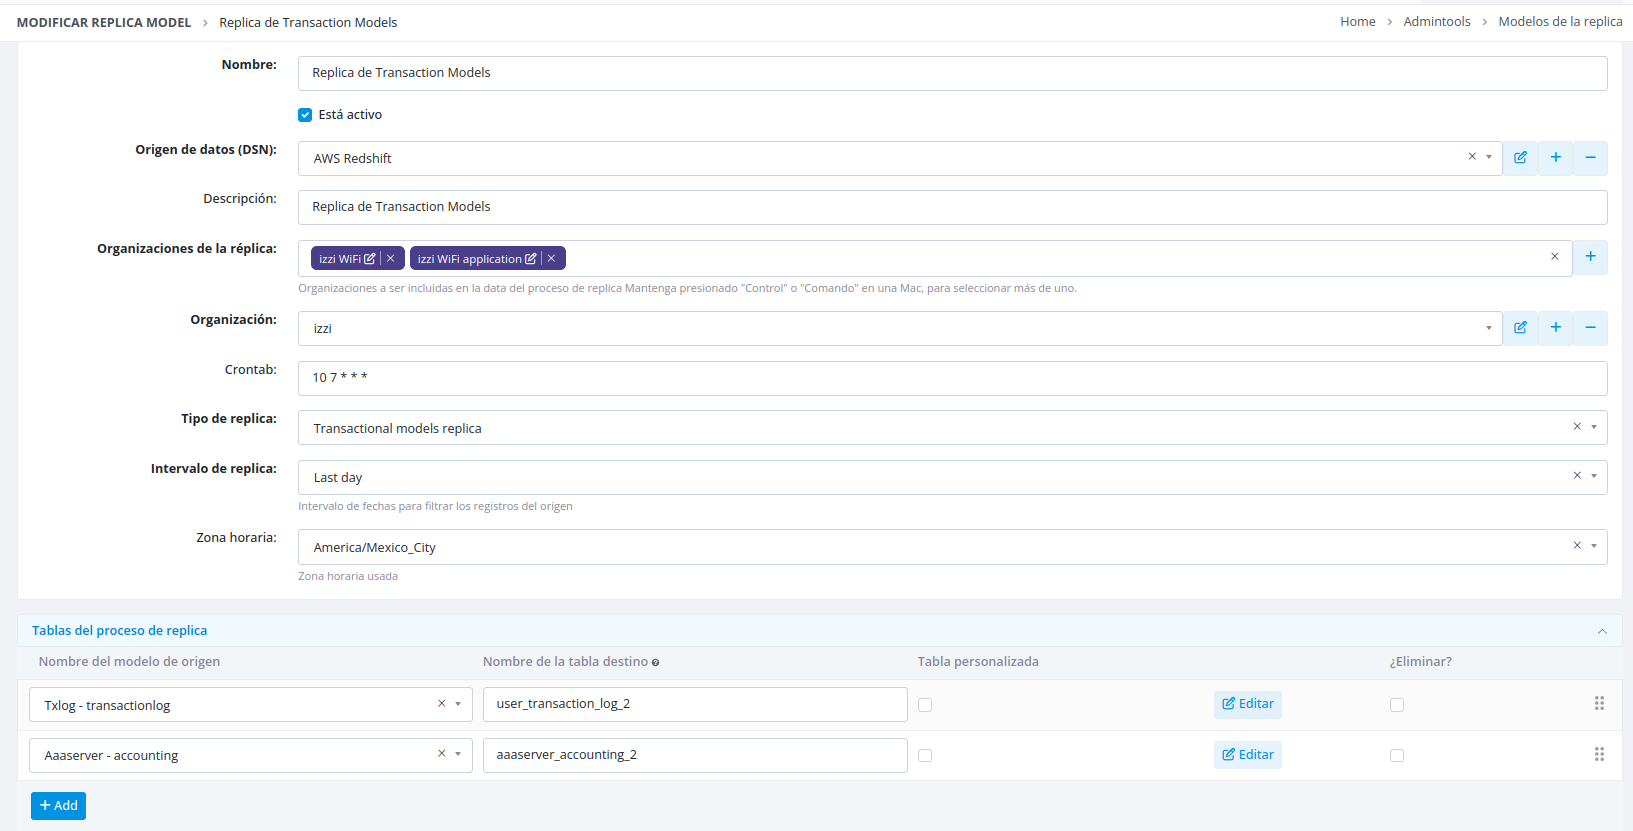The height and width of the screenshot is (831, 1633).
Task: Click the Add button for a new table
Action: (58, 806)
